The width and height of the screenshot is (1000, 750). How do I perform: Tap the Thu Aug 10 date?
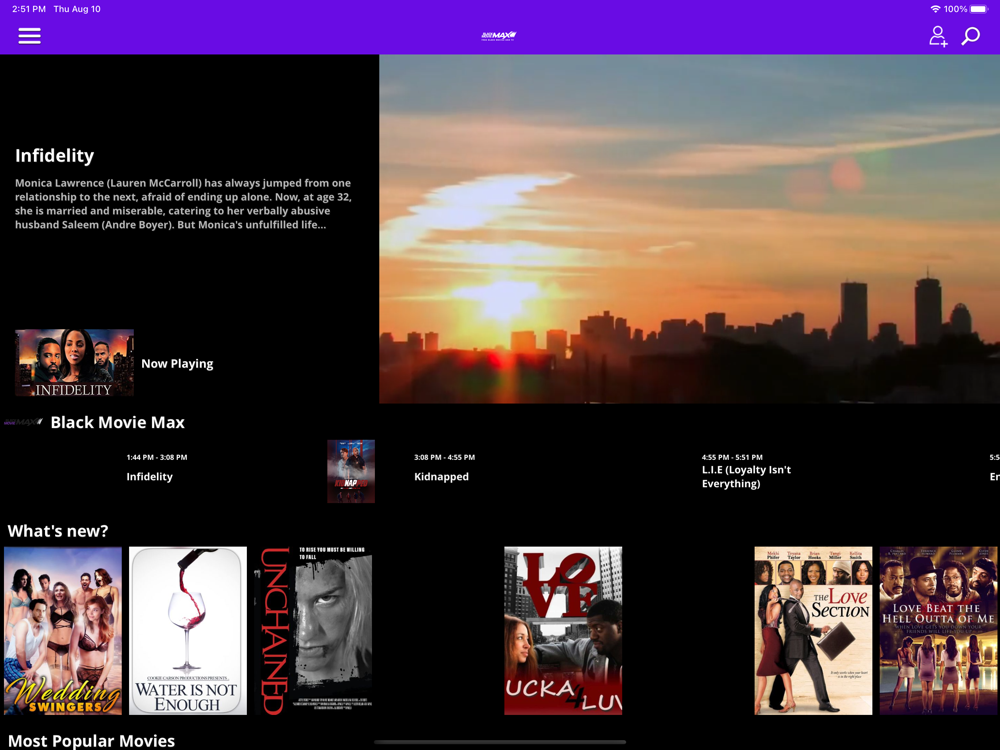point(77,9)
